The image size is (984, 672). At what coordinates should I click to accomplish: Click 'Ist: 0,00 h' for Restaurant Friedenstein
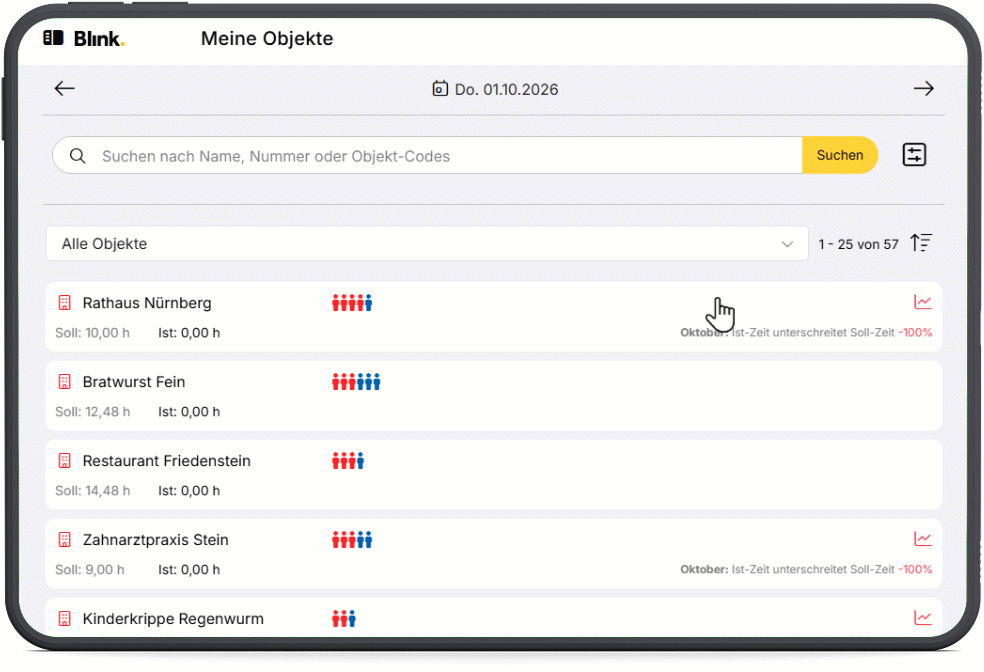point(189,491)
